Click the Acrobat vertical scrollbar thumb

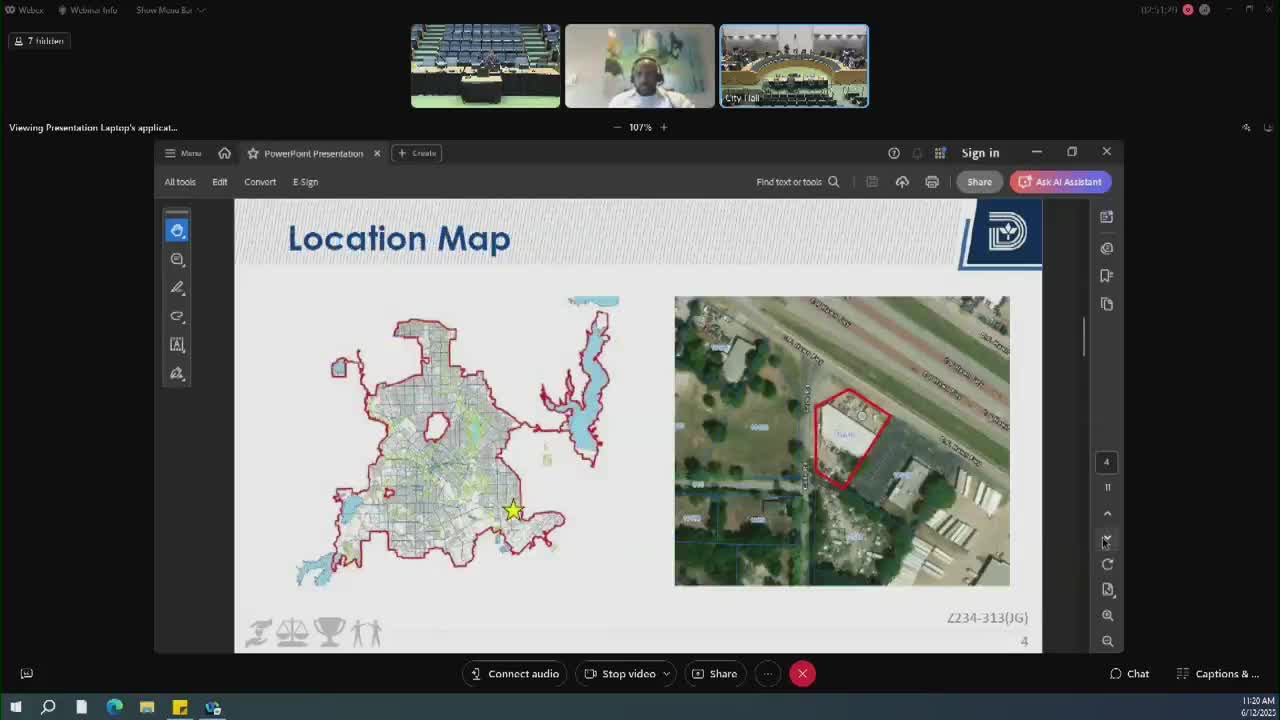click(1084, 337)
